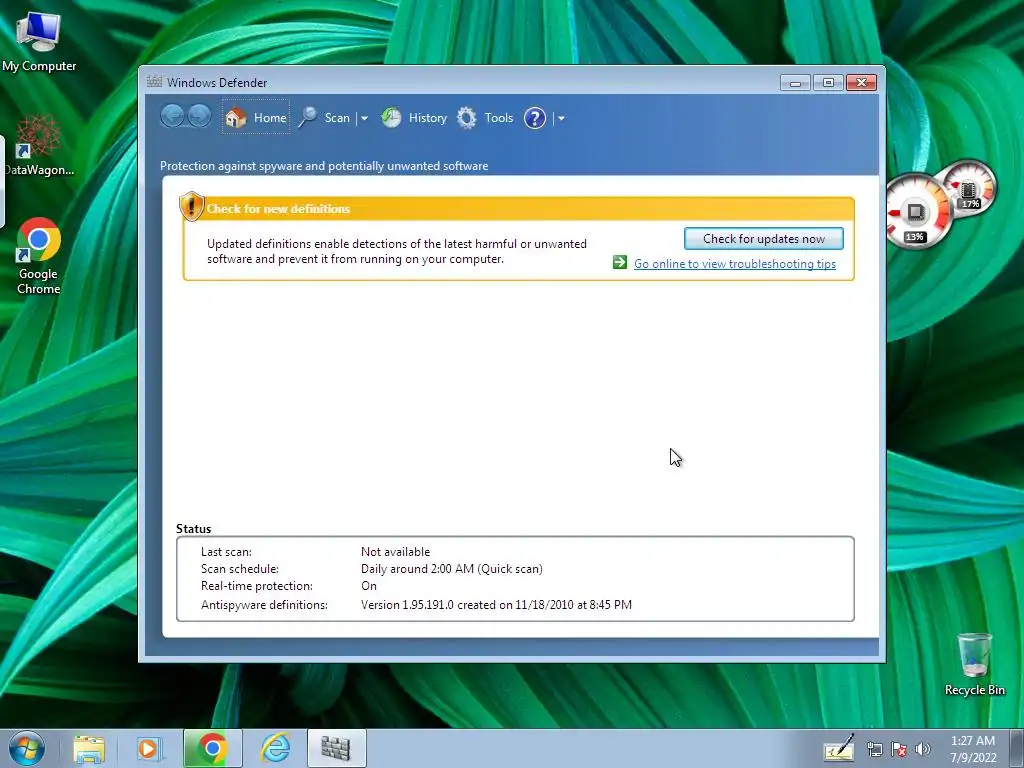Click the blue Help question mark icon
Viewport: 1024px width, 768px height.
(x=535, y=118)
